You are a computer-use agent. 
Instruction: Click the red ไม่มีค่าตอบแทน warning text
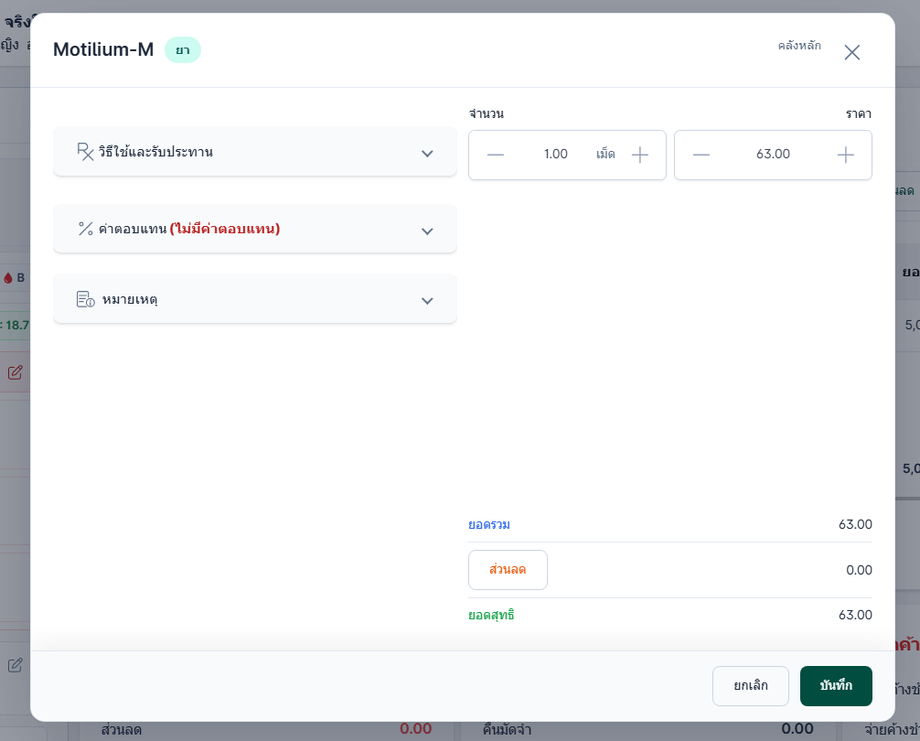225,229
